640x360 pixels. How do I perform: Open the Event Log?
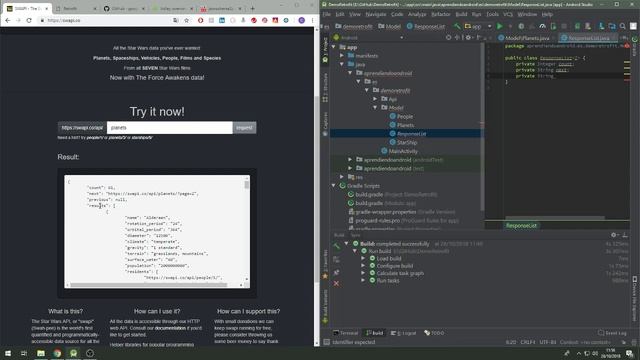pyautogui.click(x=612, y=333)
